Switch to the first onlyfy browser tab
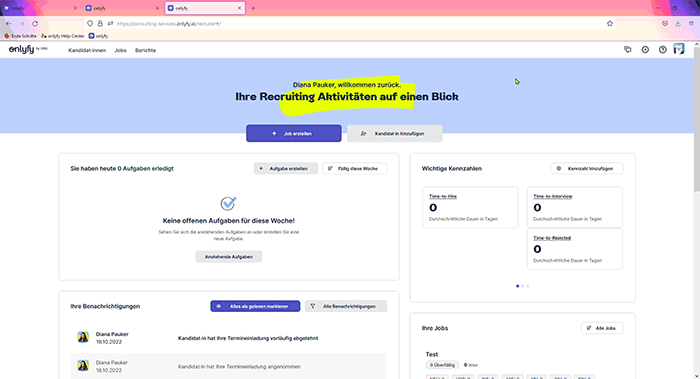The width and height of the screenshot is (700, 379). click(x=40, y=8)
